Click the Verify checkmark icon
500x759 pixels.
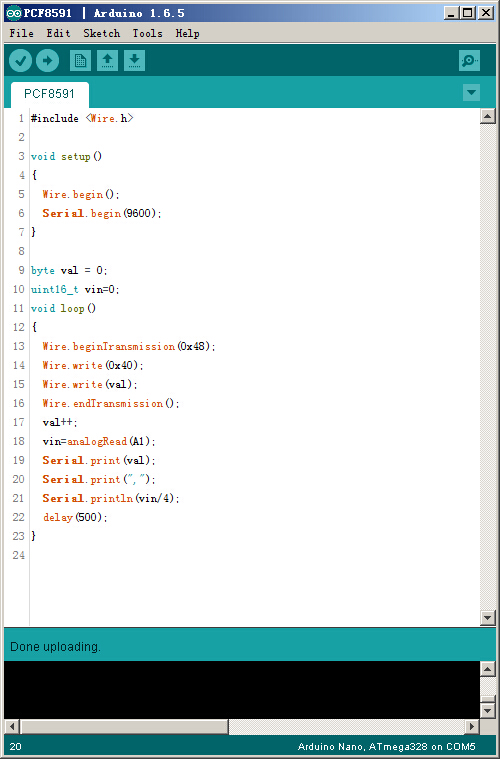coord(20,61)
